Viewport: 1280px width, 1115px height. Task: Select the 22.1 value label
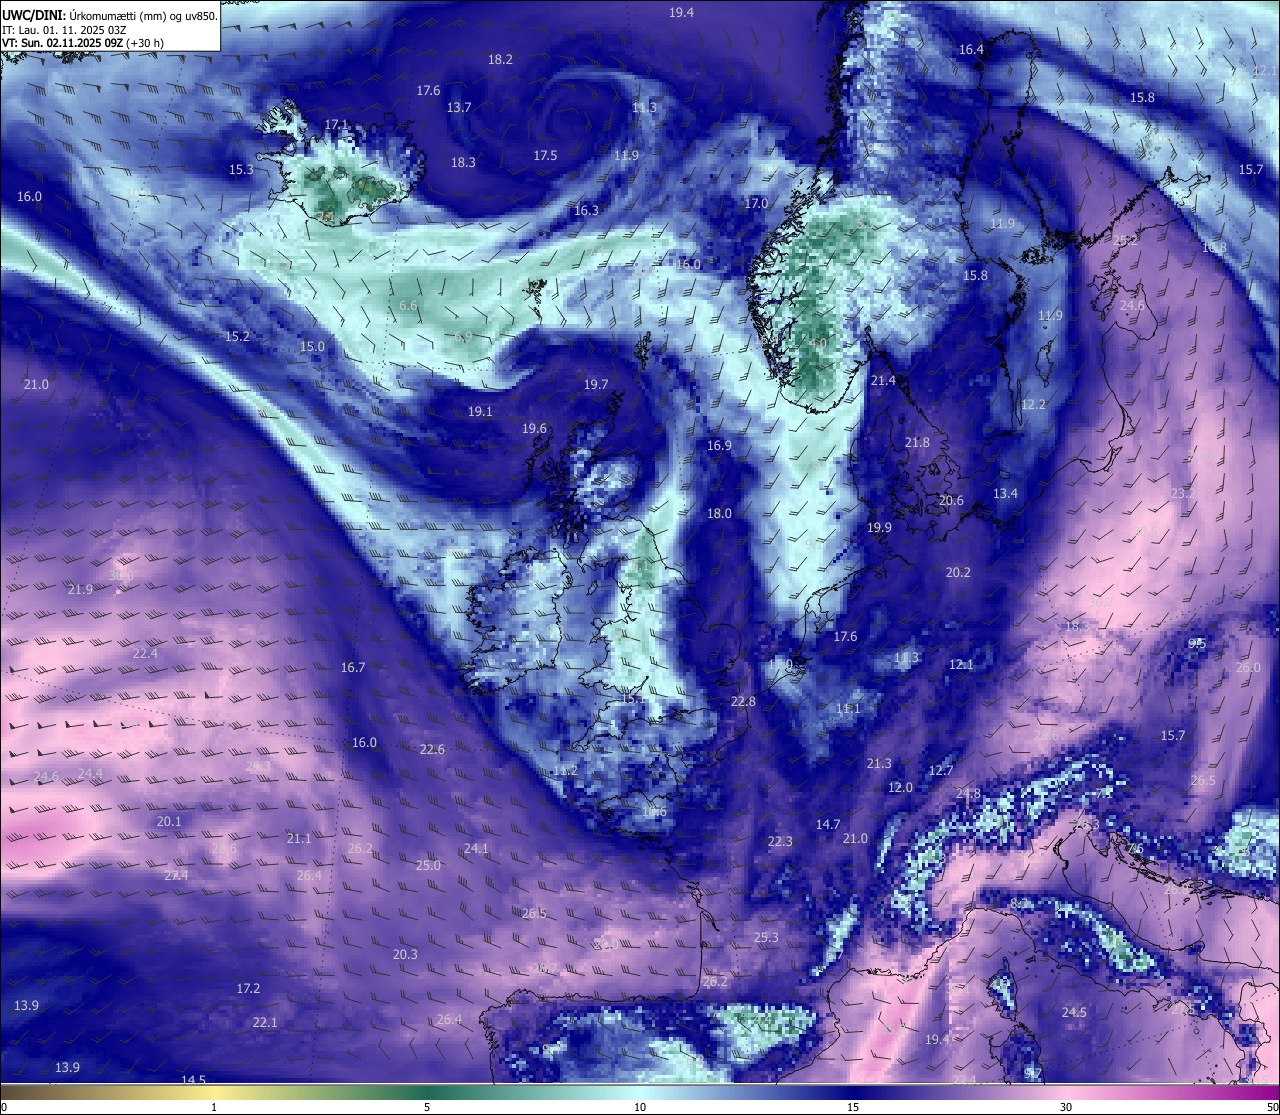point(265,1022)
